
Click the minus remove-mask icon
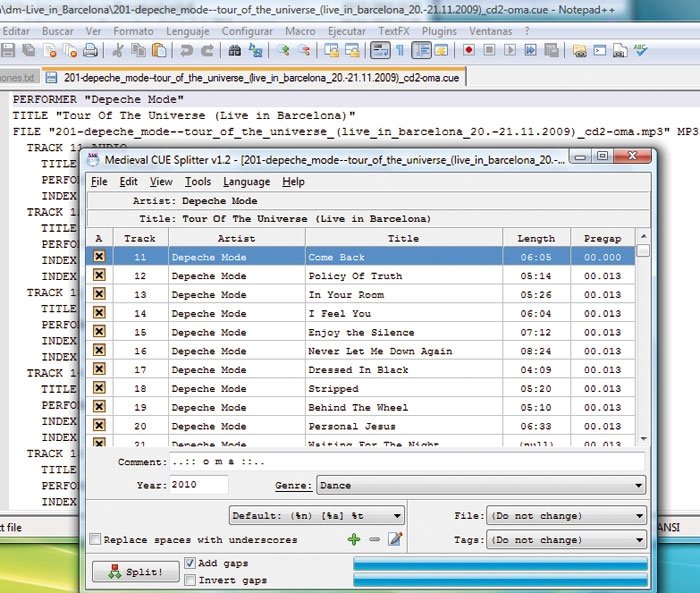click(375, 539)
